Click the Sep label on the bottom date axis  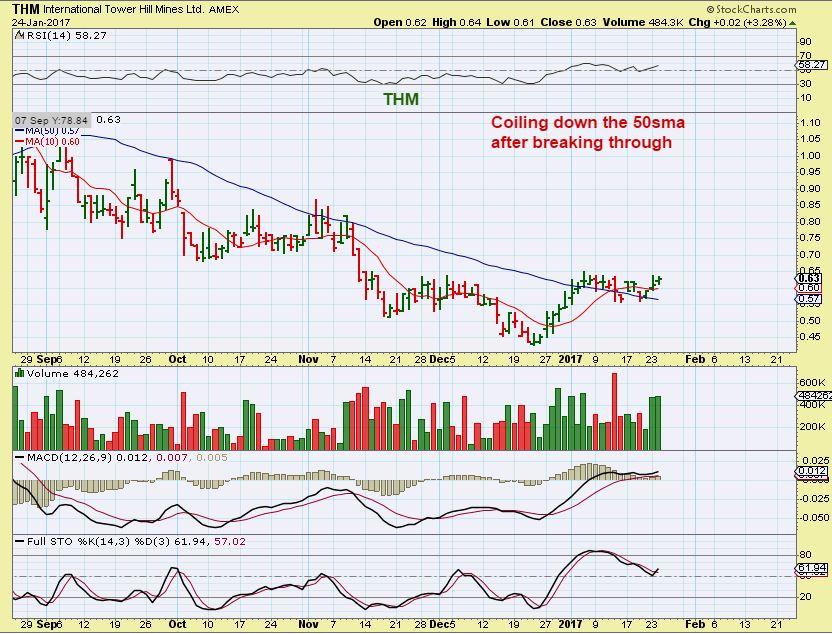[x=46, y=624]
